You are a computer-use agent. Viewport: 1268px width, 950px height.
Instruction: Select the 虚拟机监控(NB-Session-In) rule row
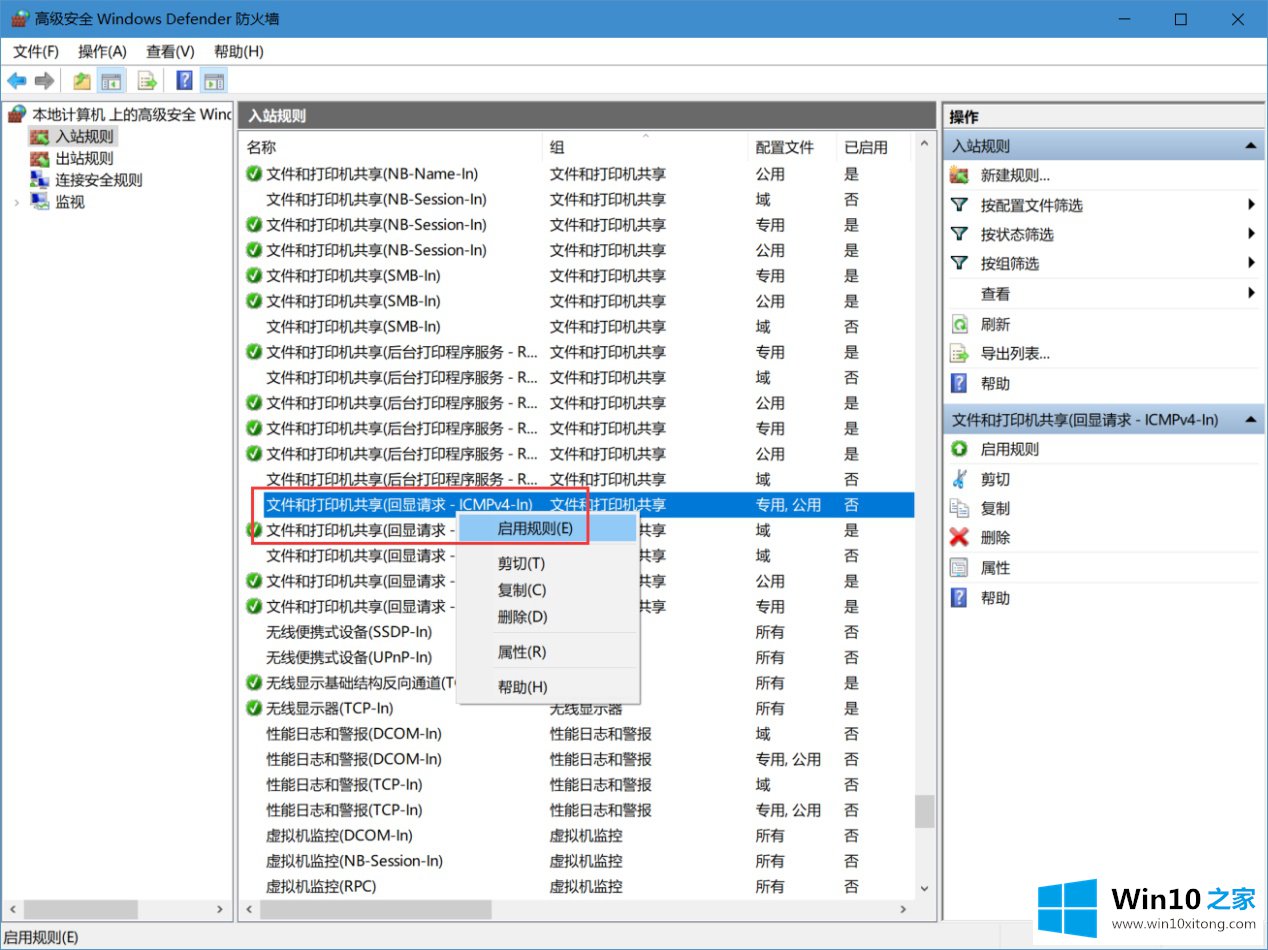pos(578,861)
